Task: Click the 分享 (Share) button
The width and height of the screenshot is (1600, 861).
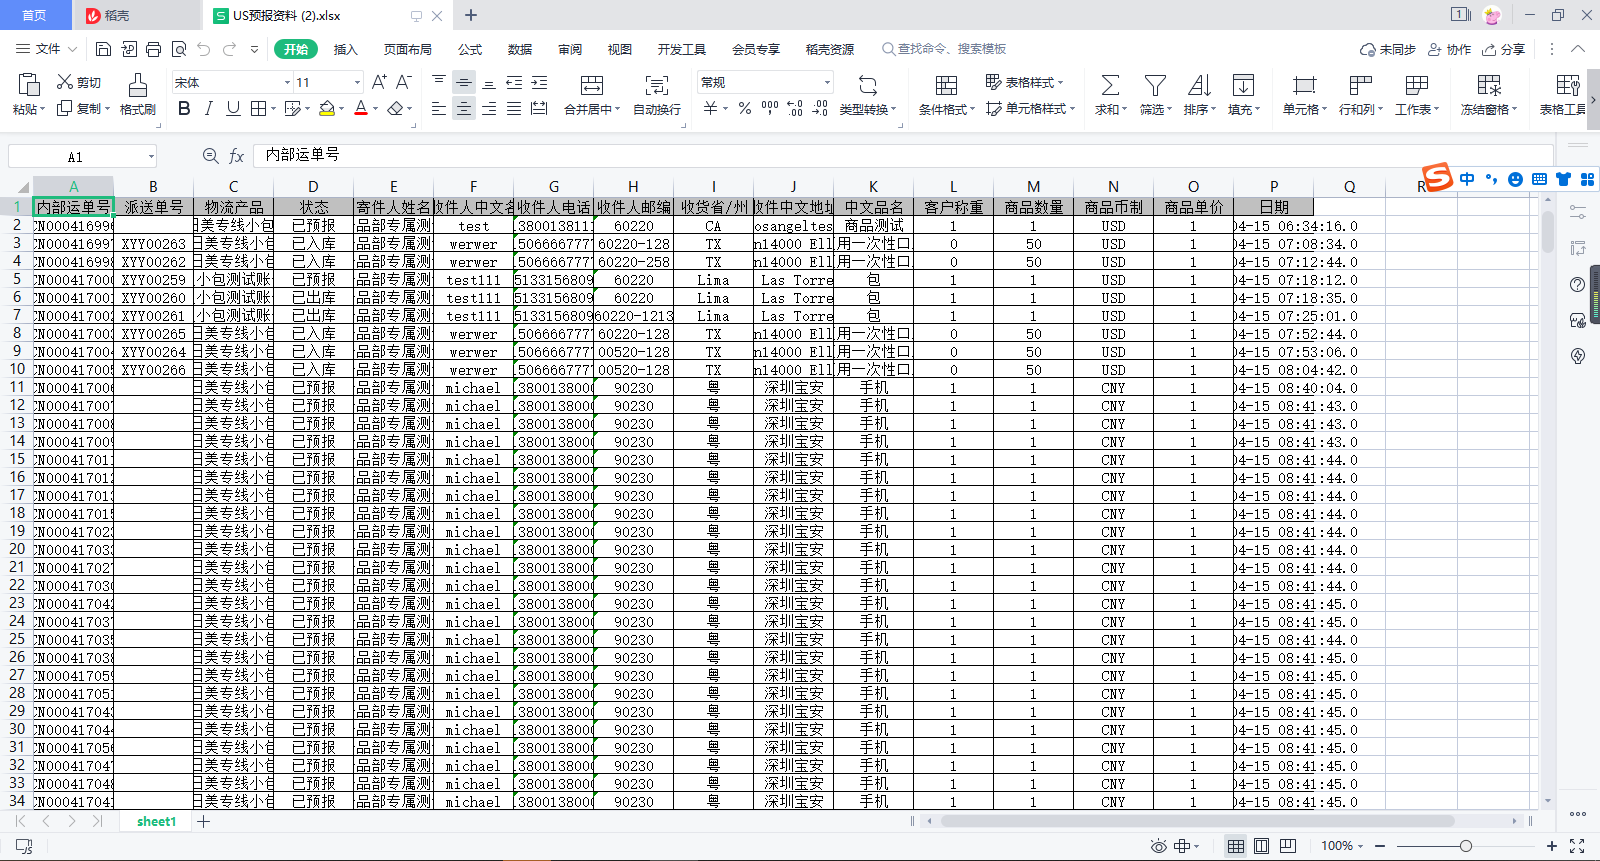Action: click(x=1504, y=49)
